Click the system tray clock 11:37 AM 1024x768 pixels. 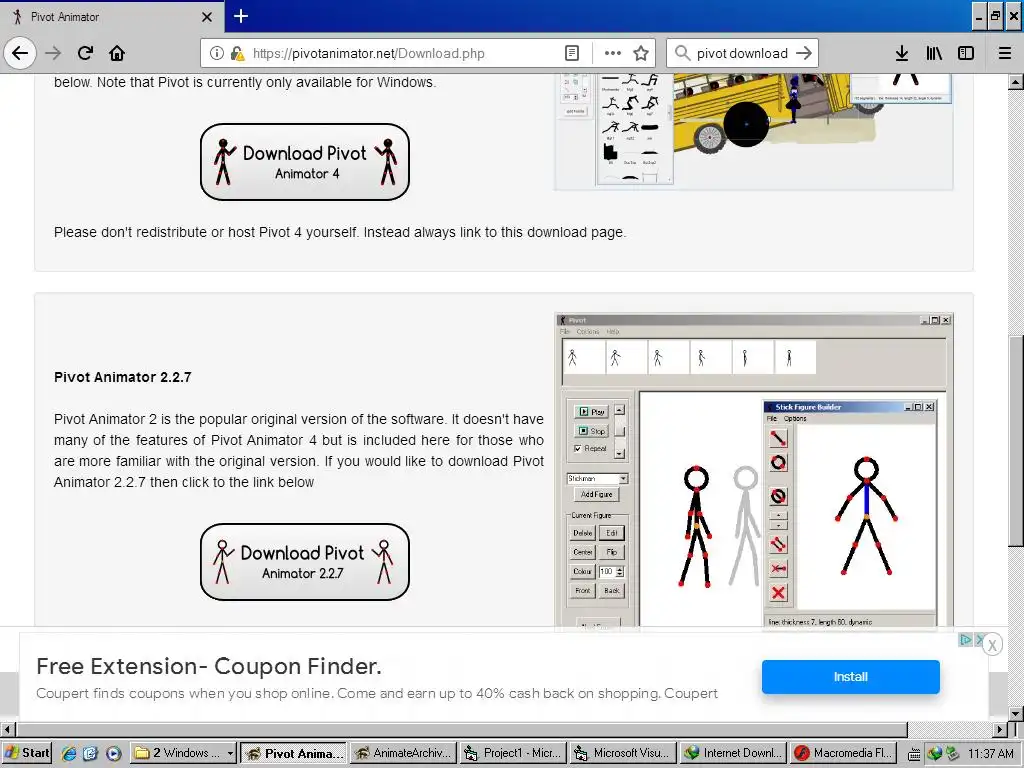pyautogui.click(x=990, y=754)
